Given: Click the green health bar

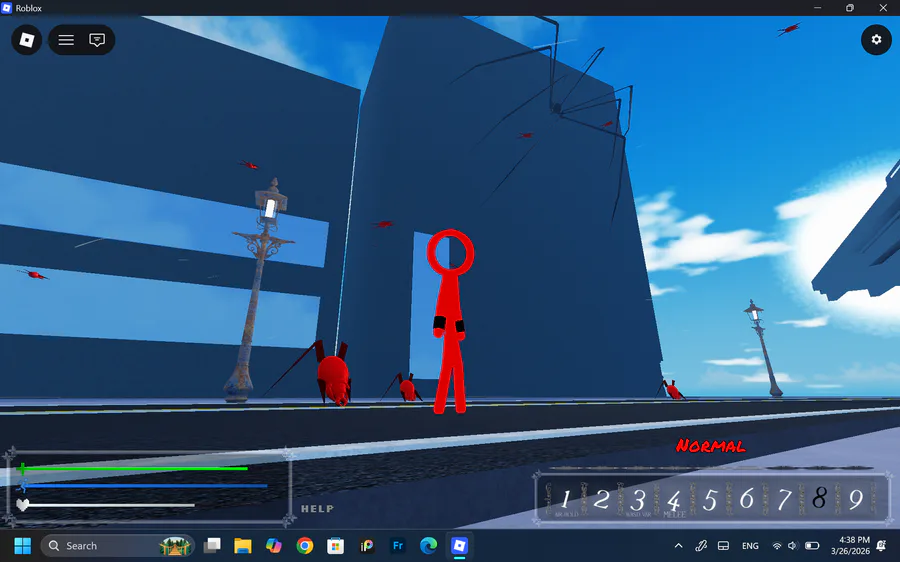Looking at the screenshot, I should pyautogui.click(x=138, y=469).
